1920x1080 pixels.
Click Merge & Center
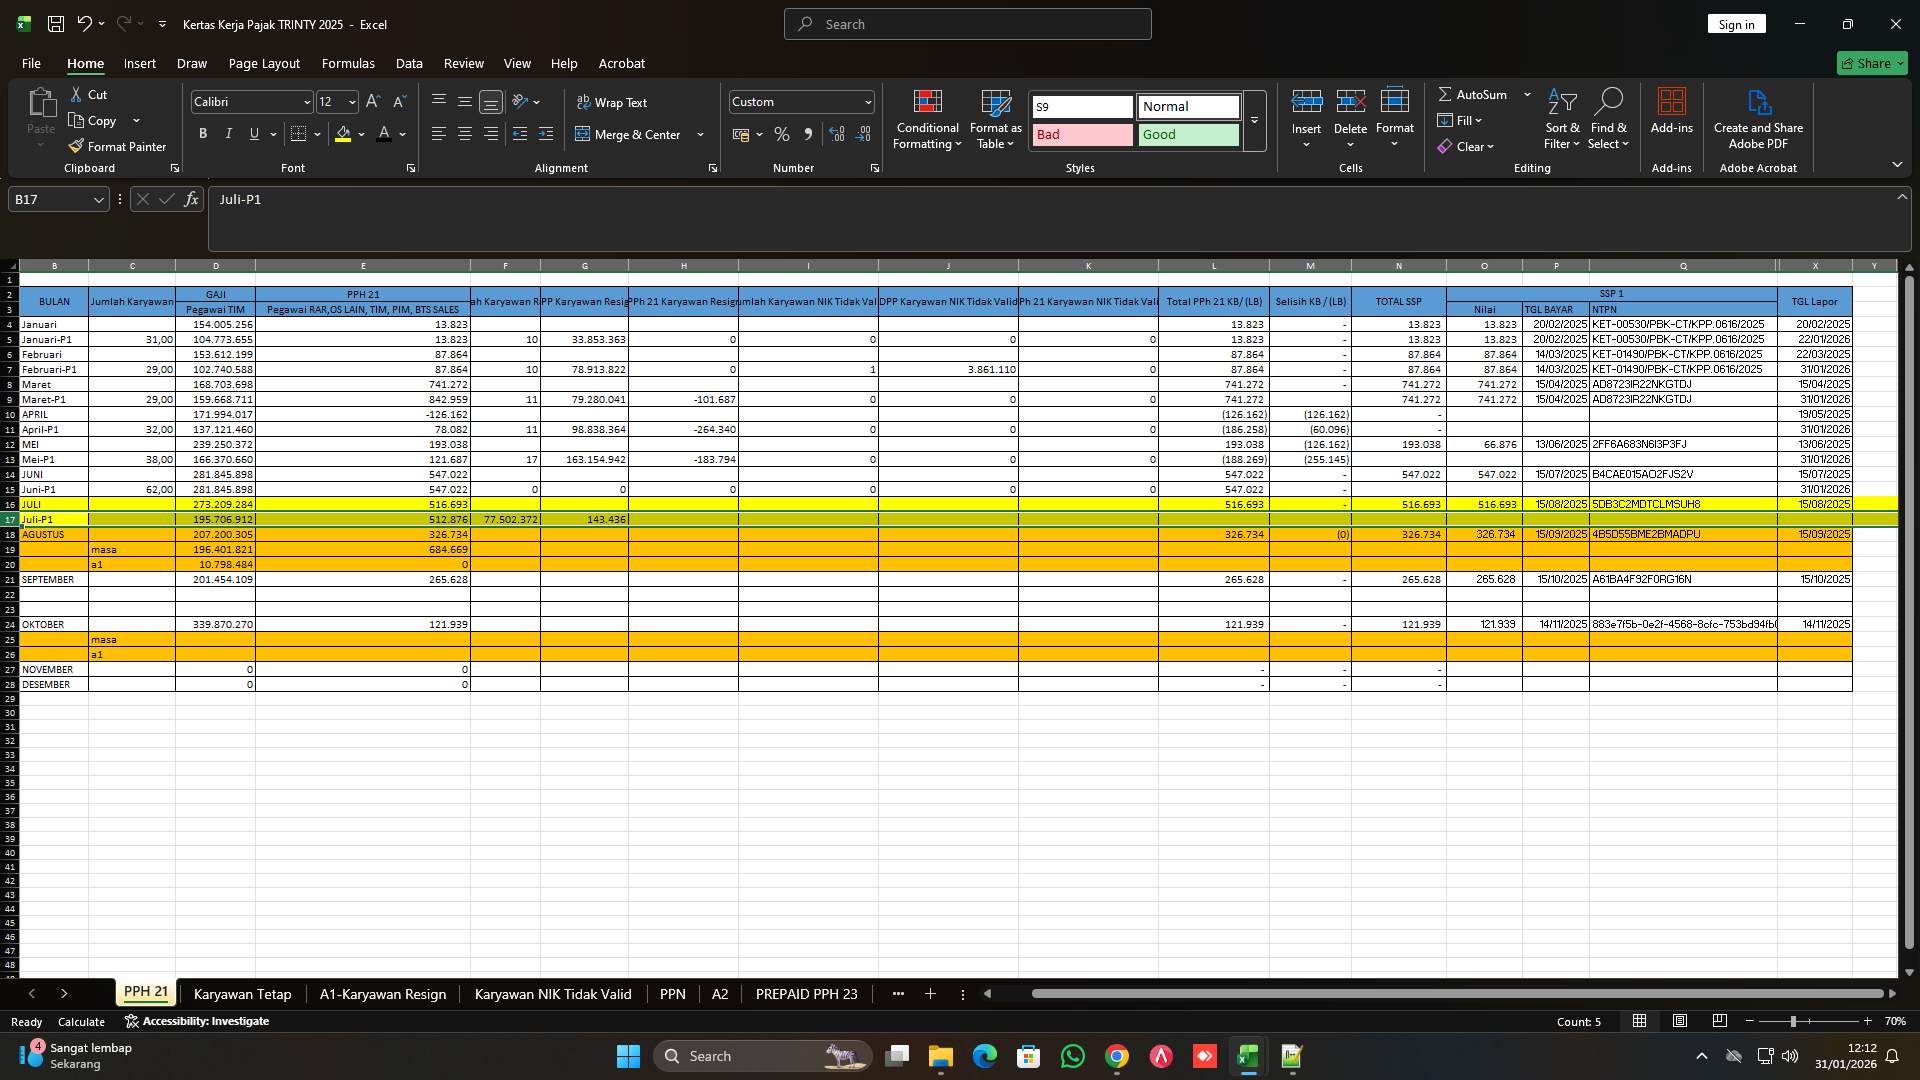pos(638,134)
